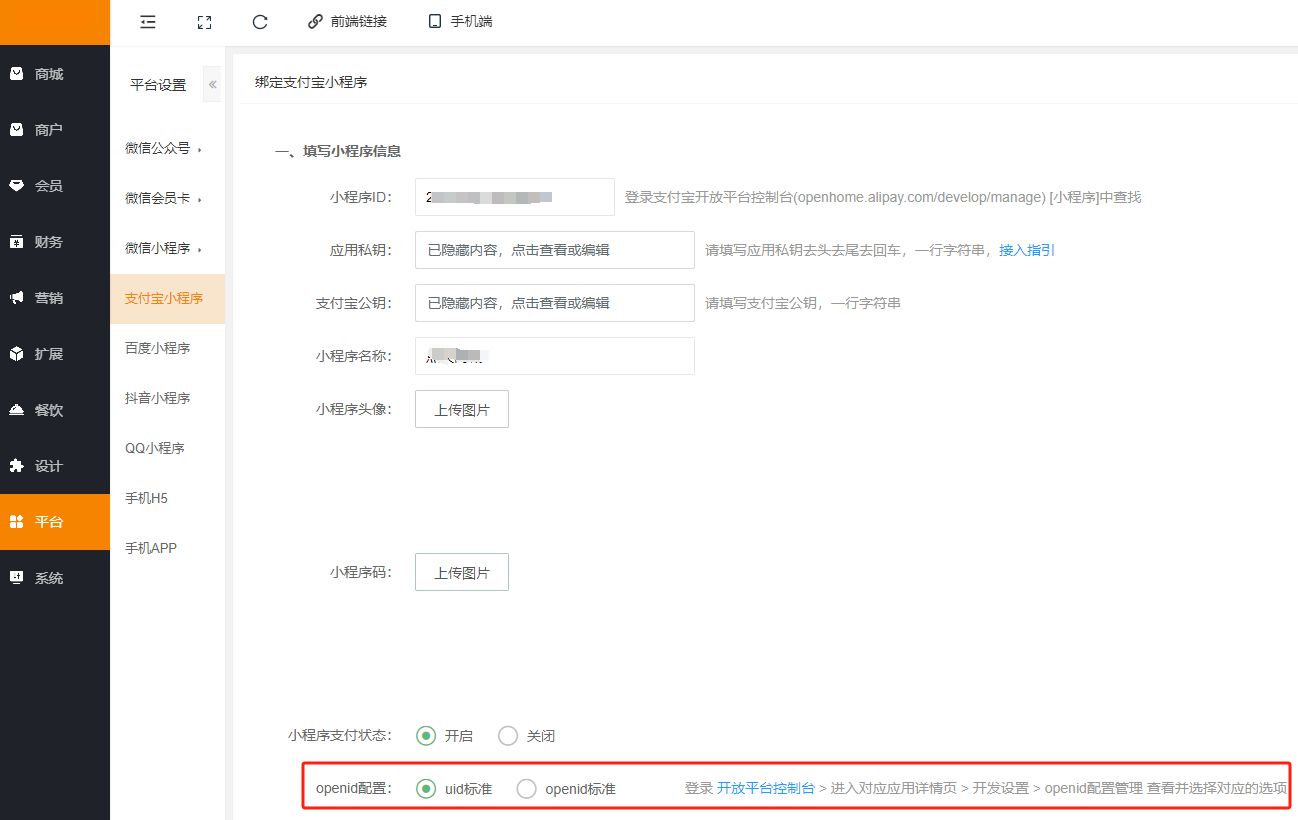
Task: Click 上传图片 button for 小程序头像
Action: coord(461,409)
